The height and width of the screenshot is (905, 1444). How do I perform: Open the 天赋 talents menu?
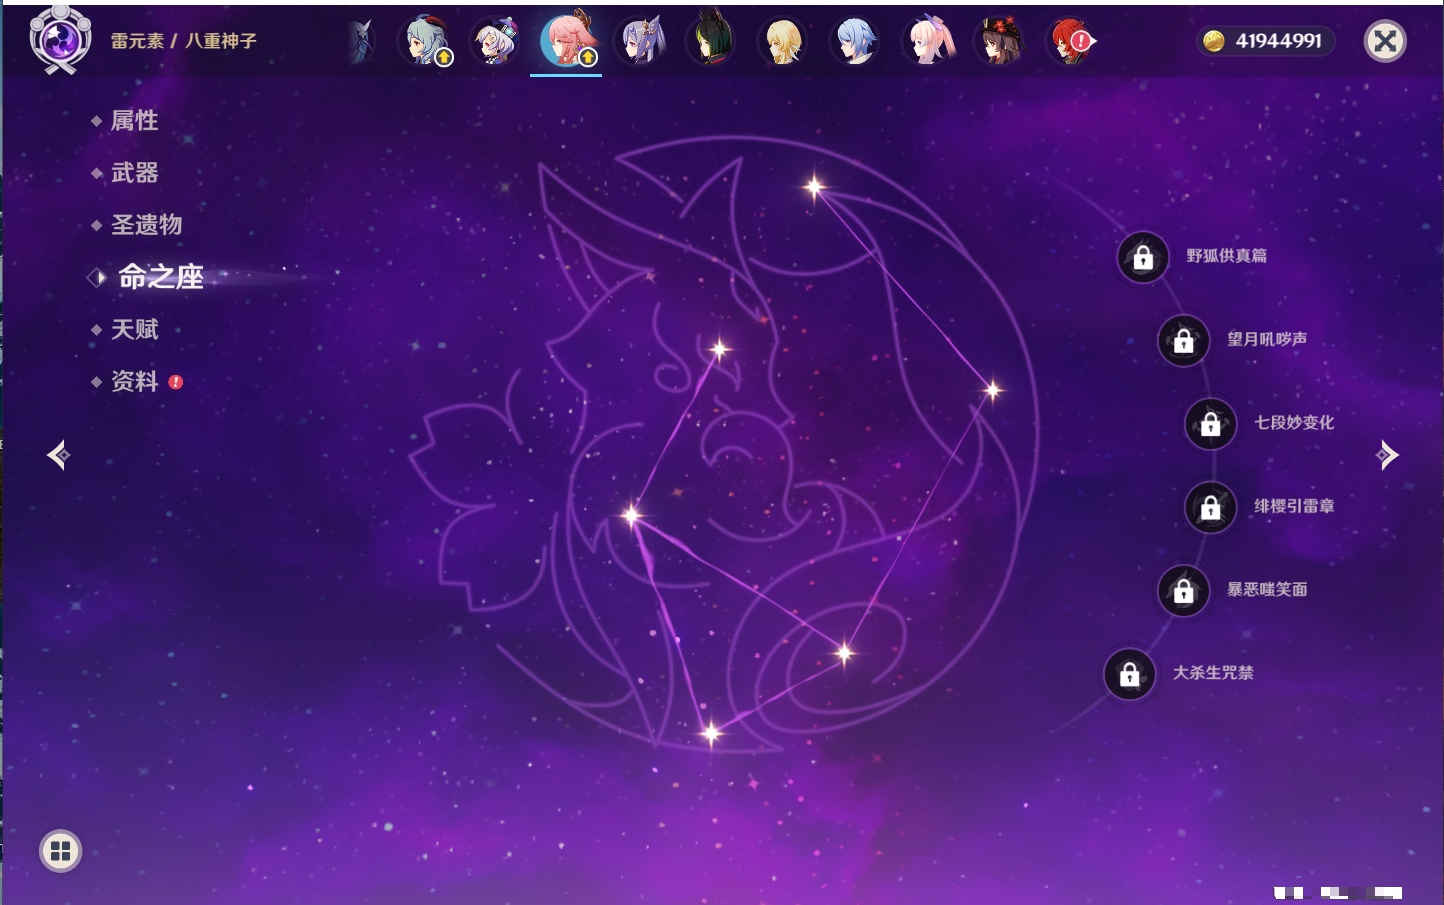click(x=134, y=329)
